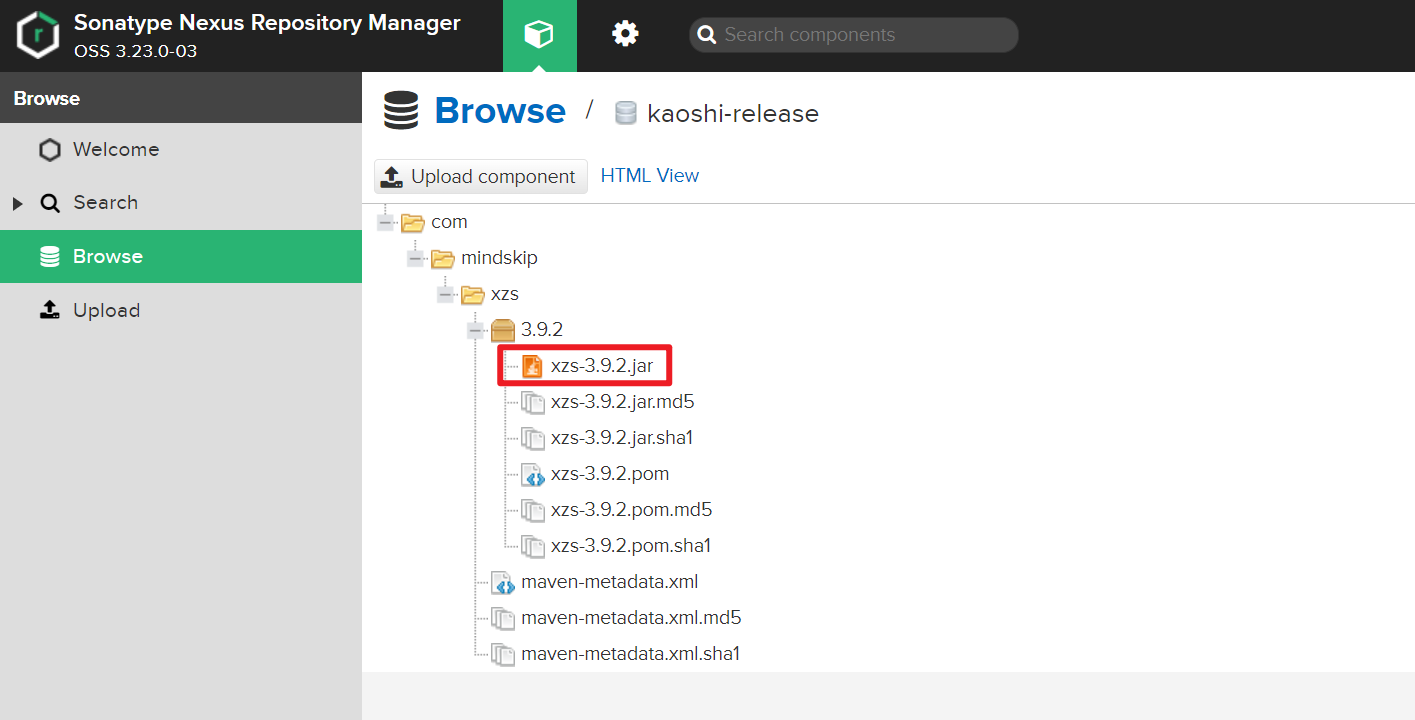Collapse the xzs folder node

pyautogui.click(x=446, y=294)
